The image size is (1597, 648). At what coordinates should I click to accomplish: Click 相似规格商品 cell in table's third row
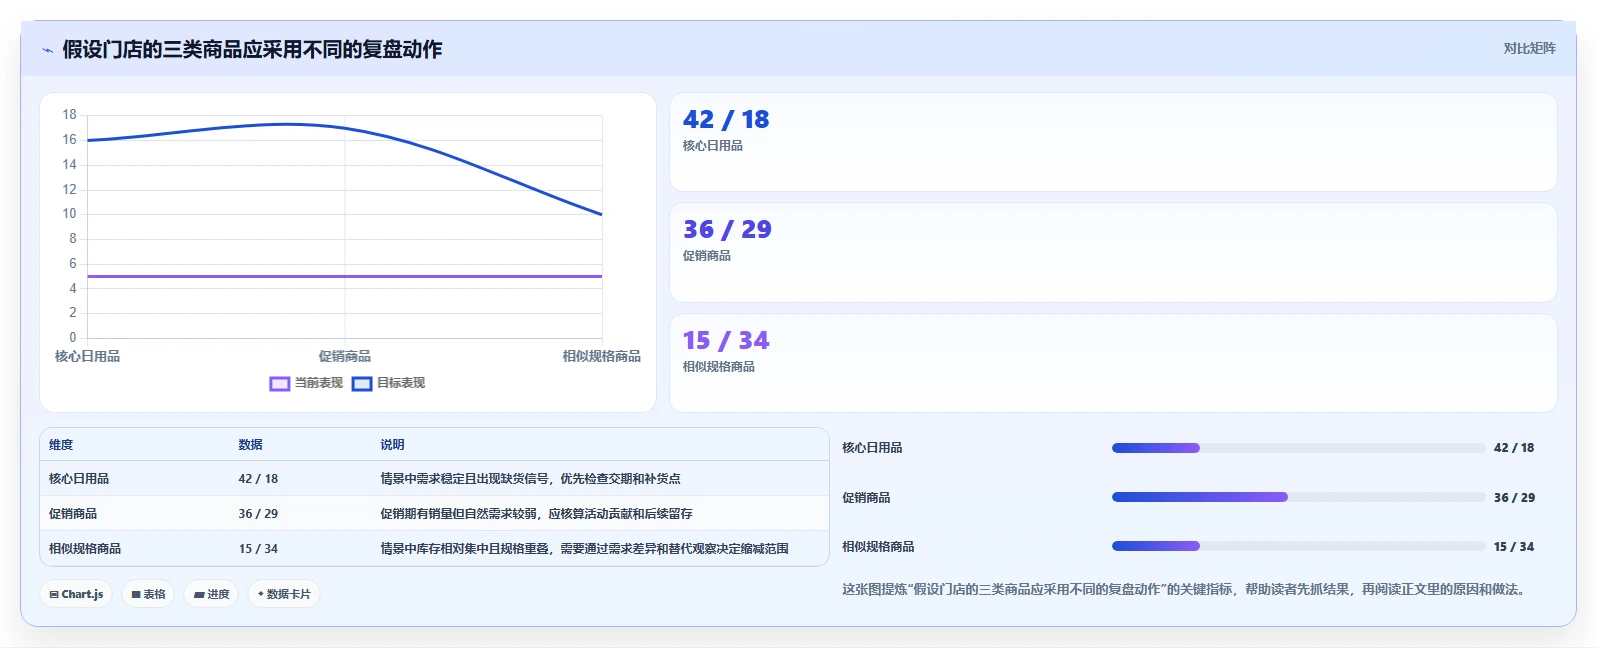(x=85, y=549)
